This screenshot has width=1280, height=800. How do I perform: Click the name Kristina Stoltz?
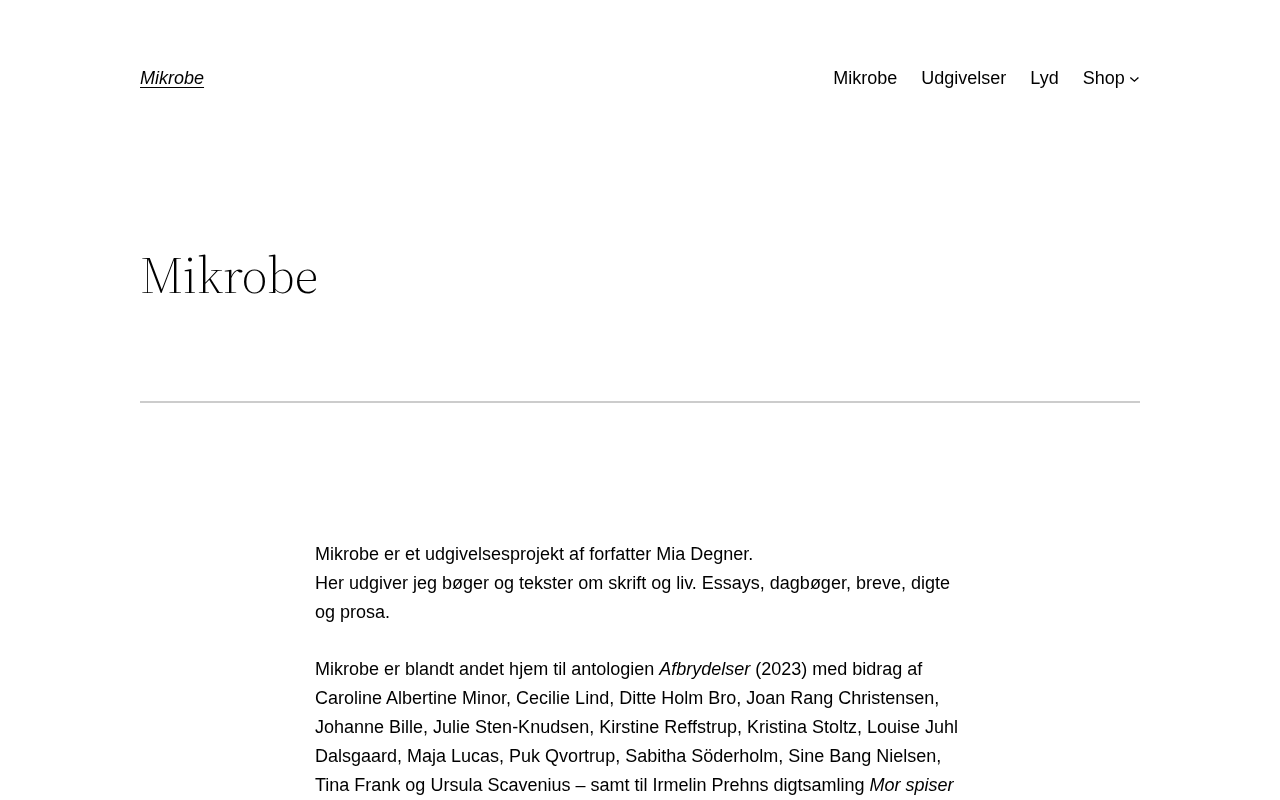802,727
